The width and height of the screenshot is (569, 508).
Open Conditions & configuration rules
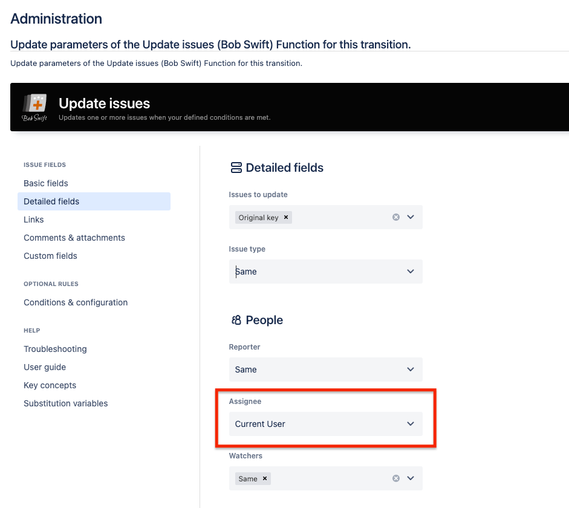(x=75, y=302)
